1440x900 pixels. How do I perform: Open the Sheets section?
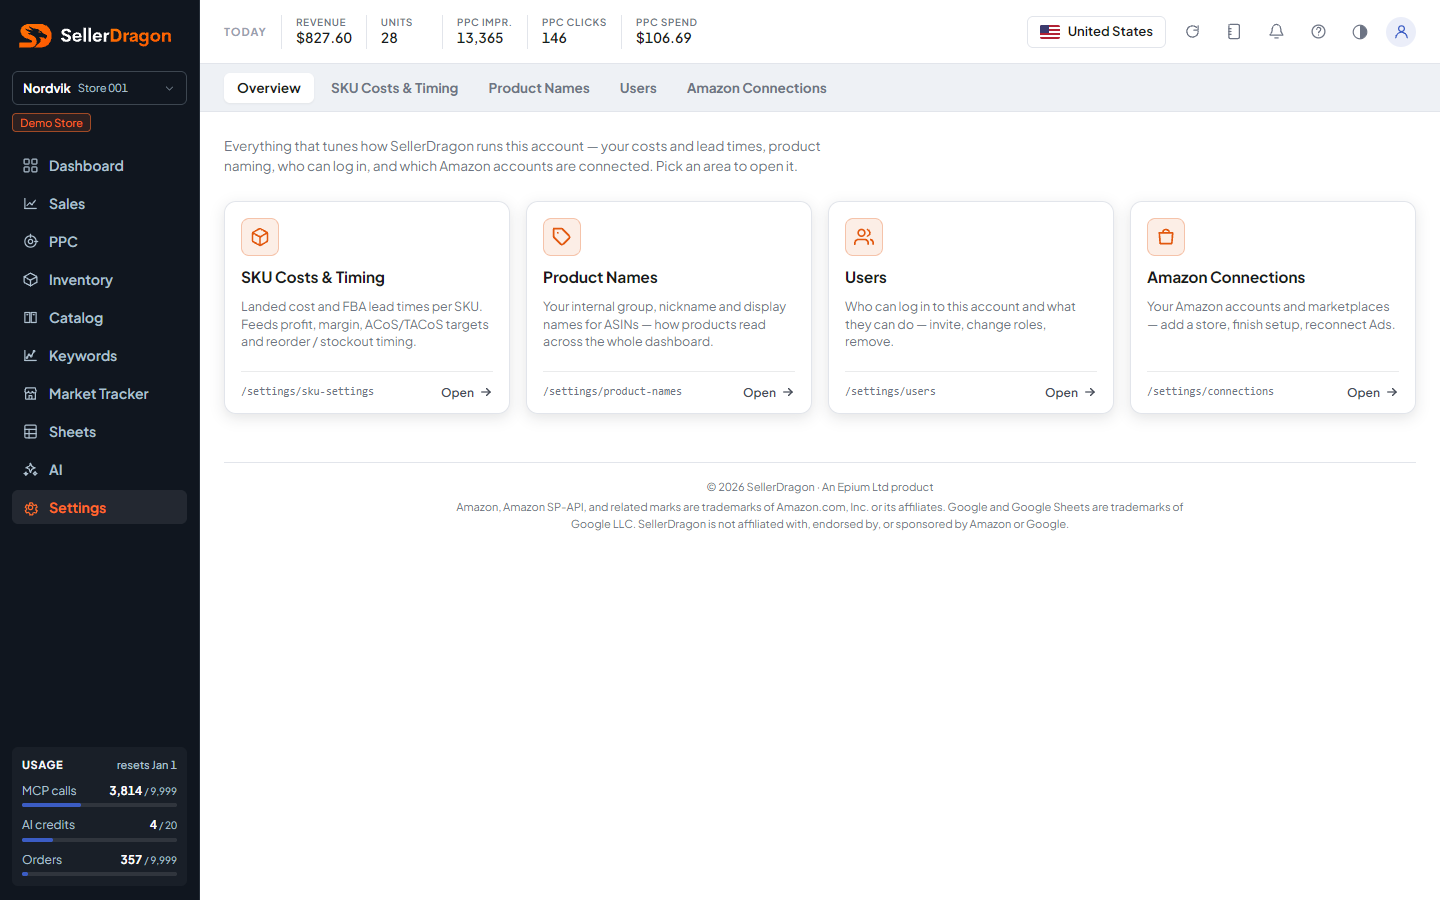coord(99,432)
